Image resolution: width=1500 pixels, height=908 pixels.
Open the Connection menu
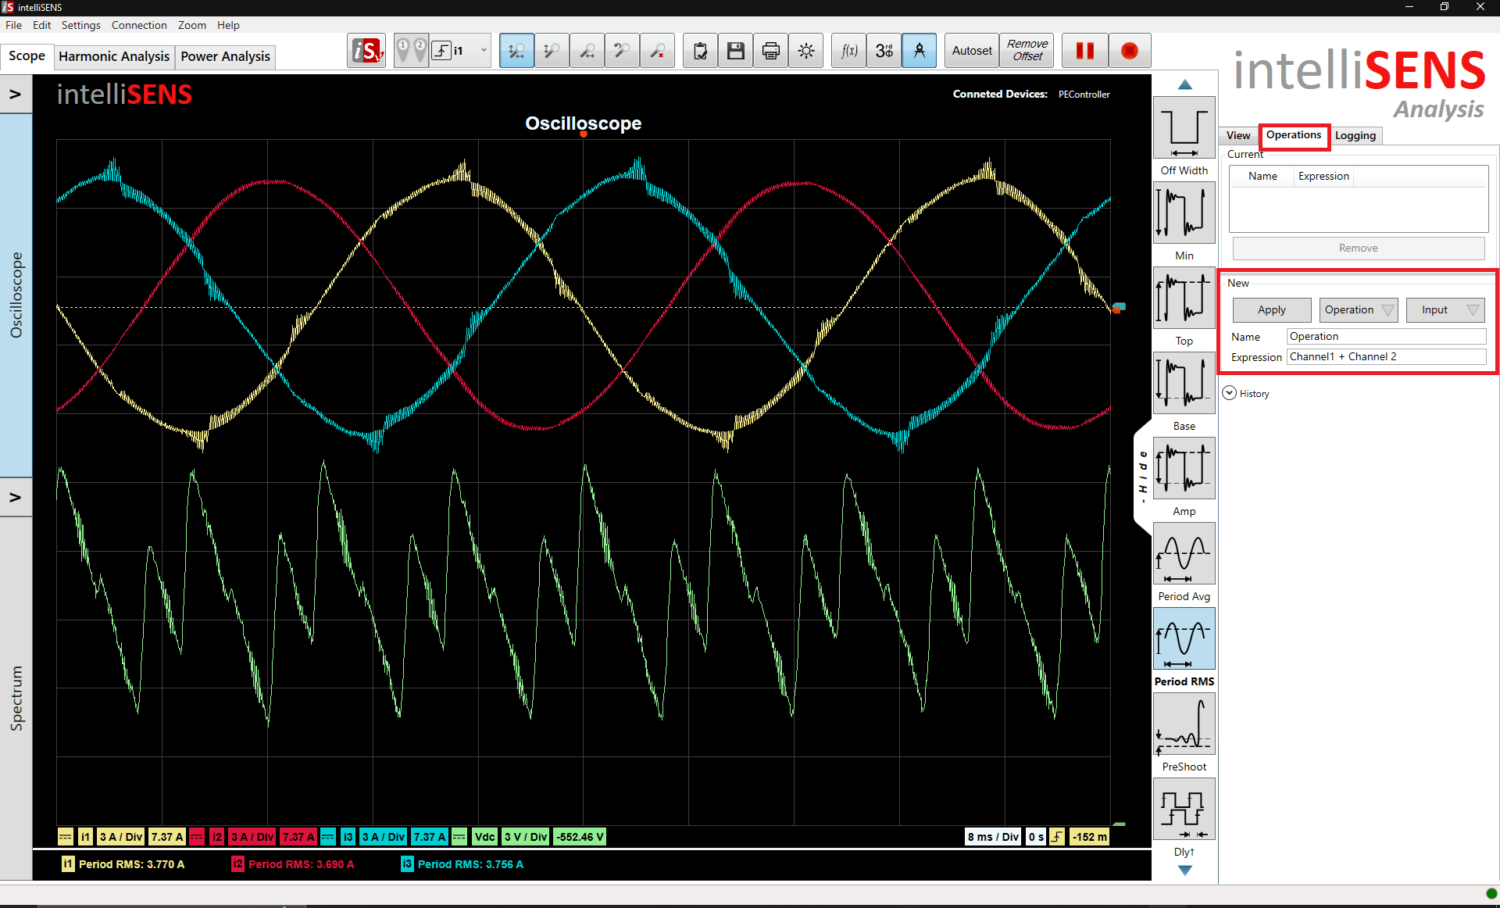point(139,25)
